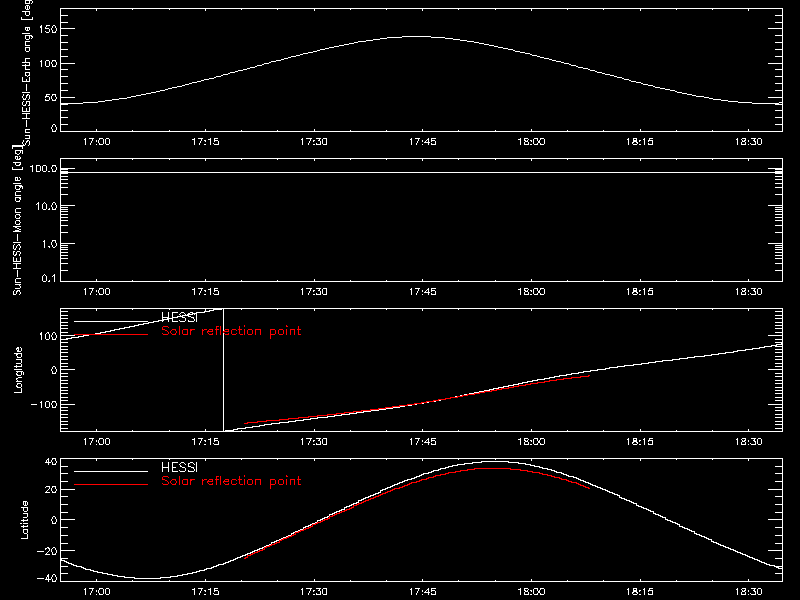Click 18:00 time label under Sun-HESSI-Moon plot

click(531, 292)
